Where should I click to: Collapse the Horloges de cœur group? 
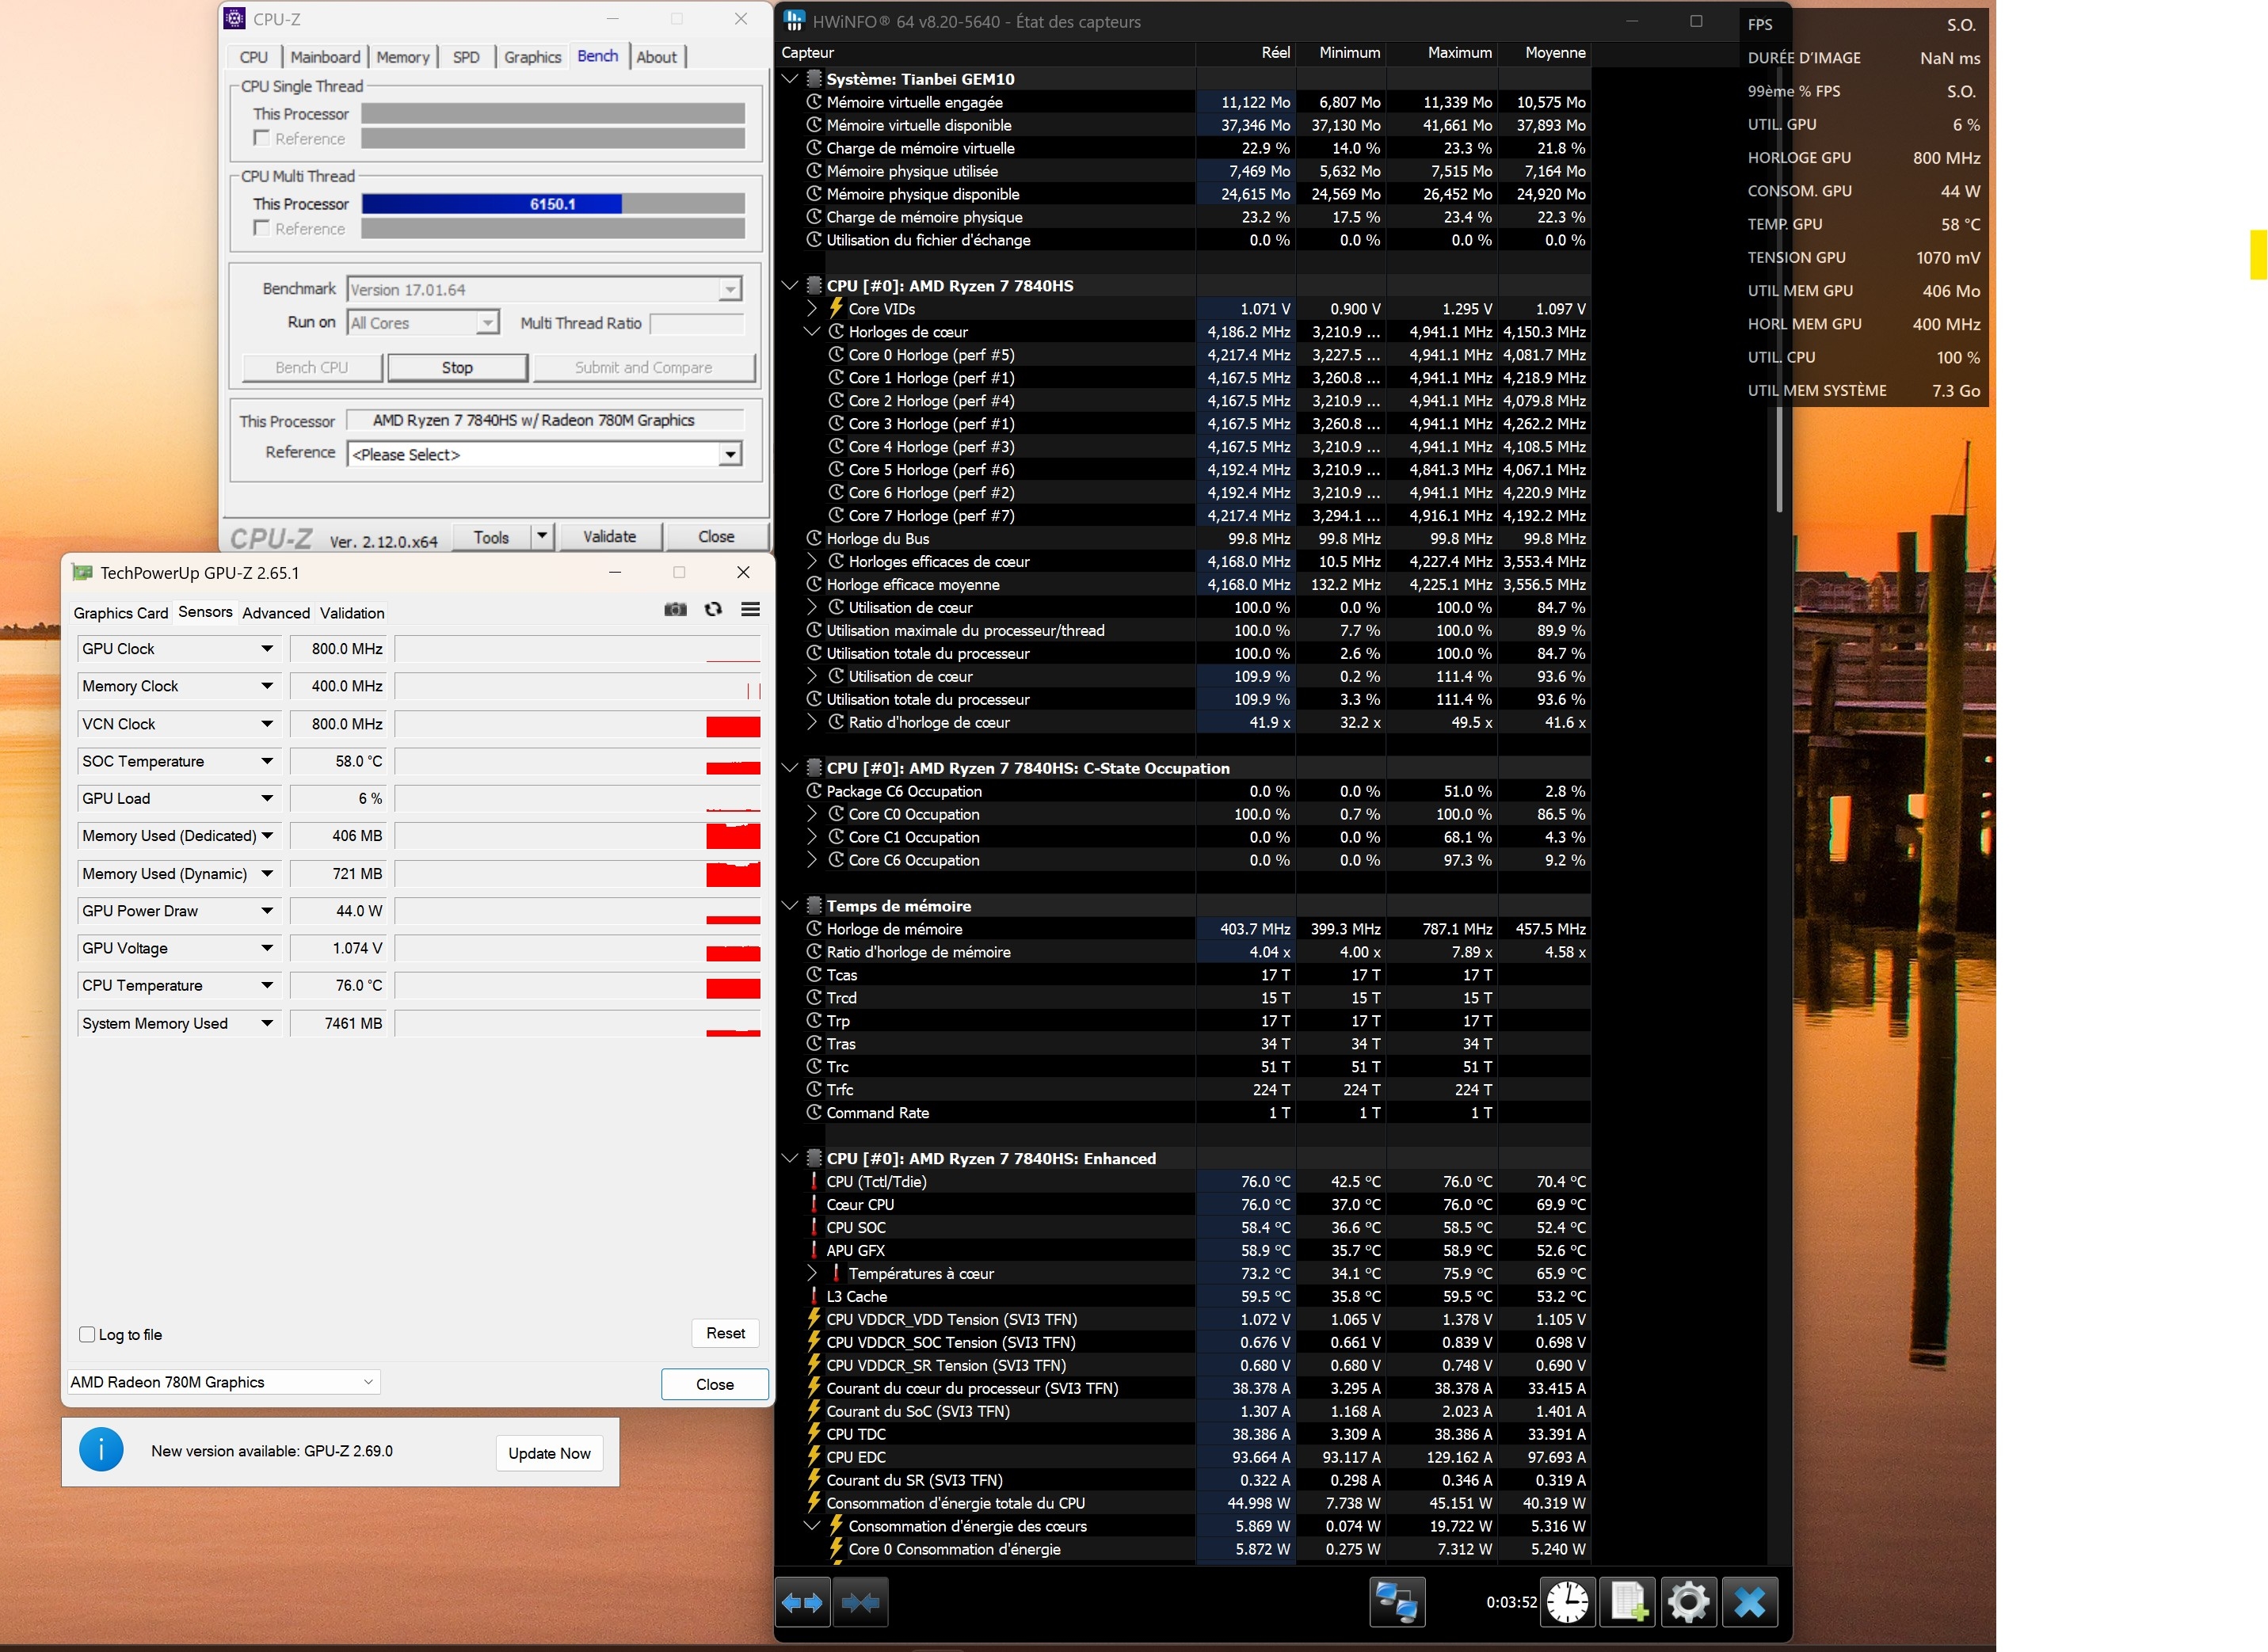pyautogui.click(x=812, y=332)
